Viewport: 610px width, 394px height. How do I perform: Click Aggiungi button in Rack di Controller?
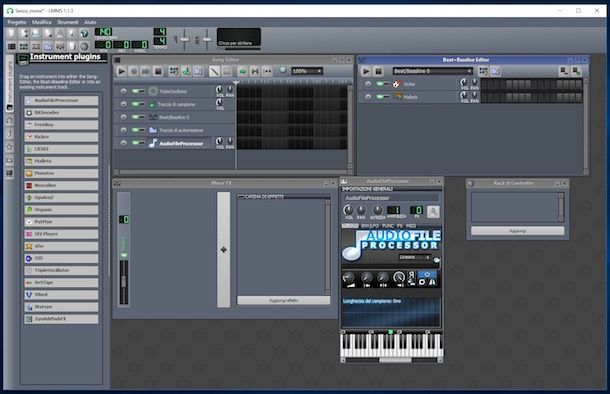pos(517,231)
